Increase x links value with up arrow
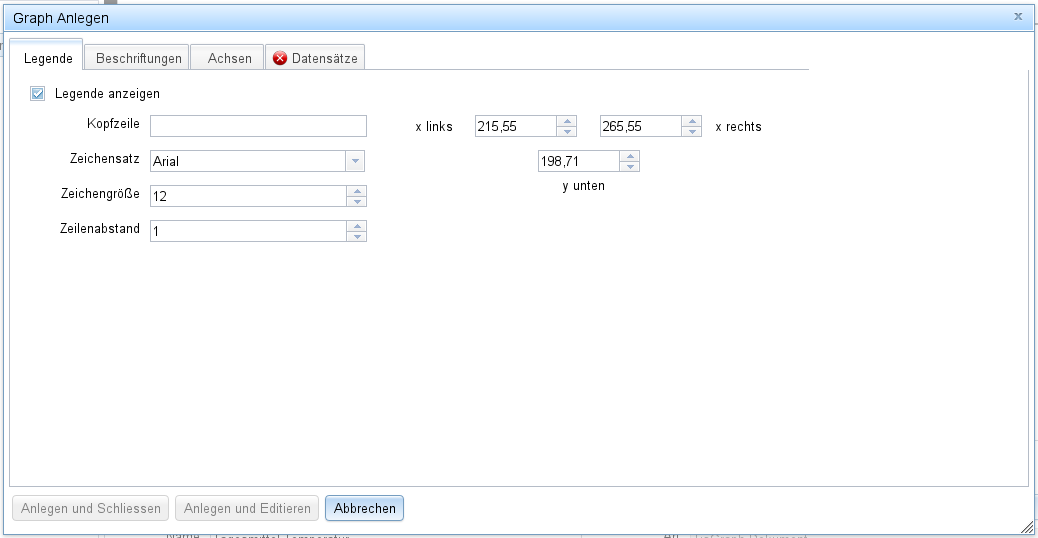The width and height of the screenshot is (1038, 538). pyautogui.click(x=567, y=121)
